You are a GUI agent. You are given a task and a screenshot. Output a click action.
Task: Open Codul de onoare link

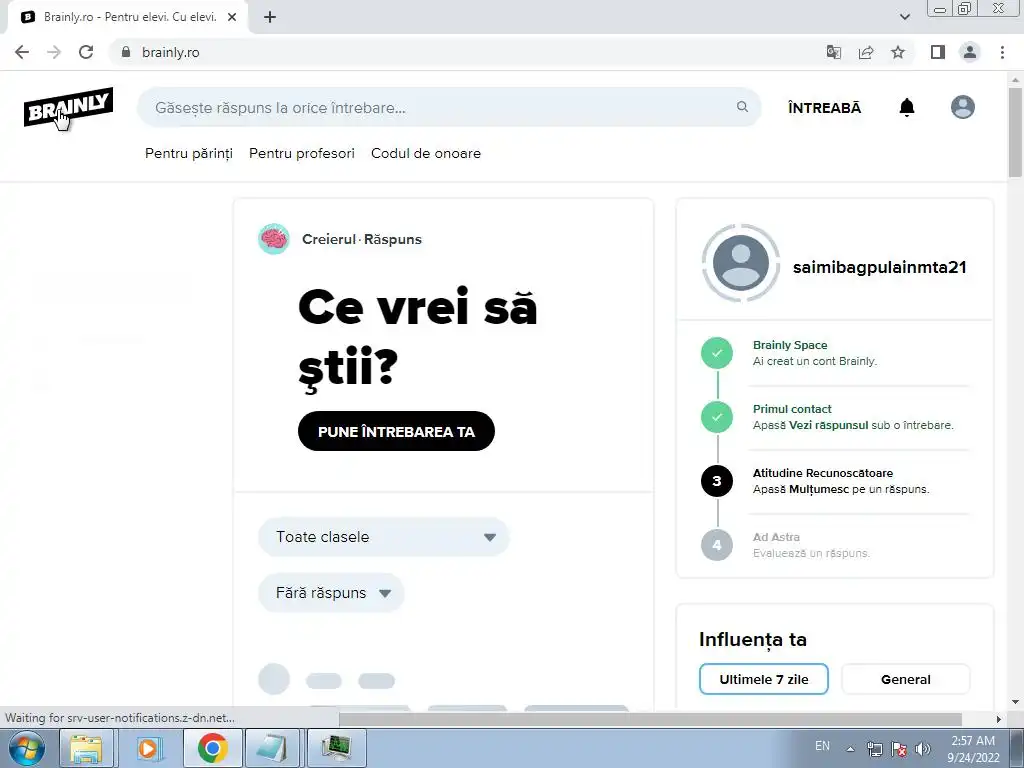426,153
